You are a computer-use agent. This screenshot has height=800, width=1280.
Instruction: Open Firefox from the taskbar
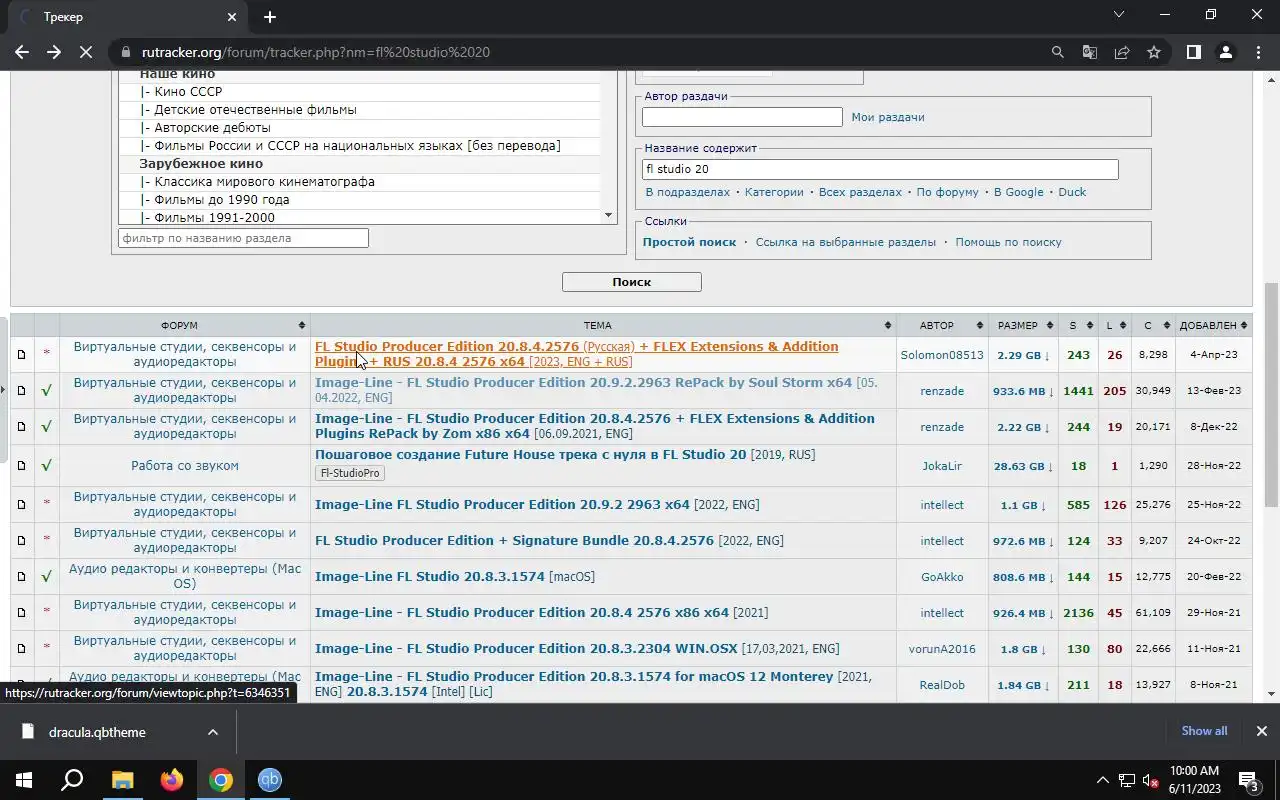(172, 780)
